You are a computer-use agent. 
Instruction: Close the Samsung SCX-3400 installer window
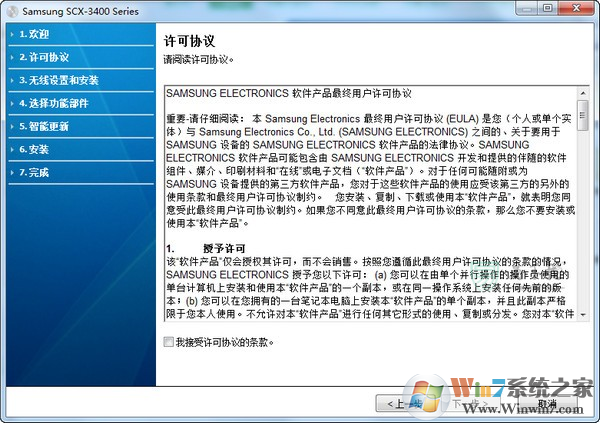point(576,8)
